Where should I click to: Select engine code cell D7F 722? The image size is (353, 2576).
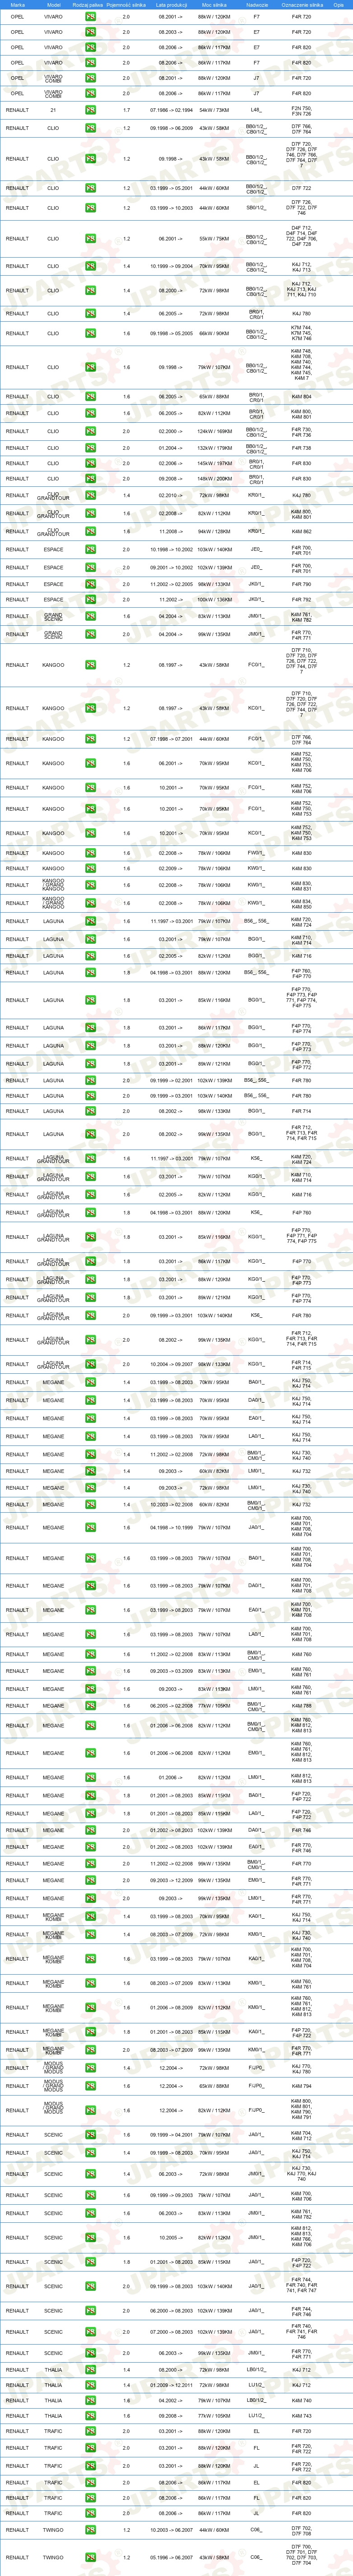[301, 188]
